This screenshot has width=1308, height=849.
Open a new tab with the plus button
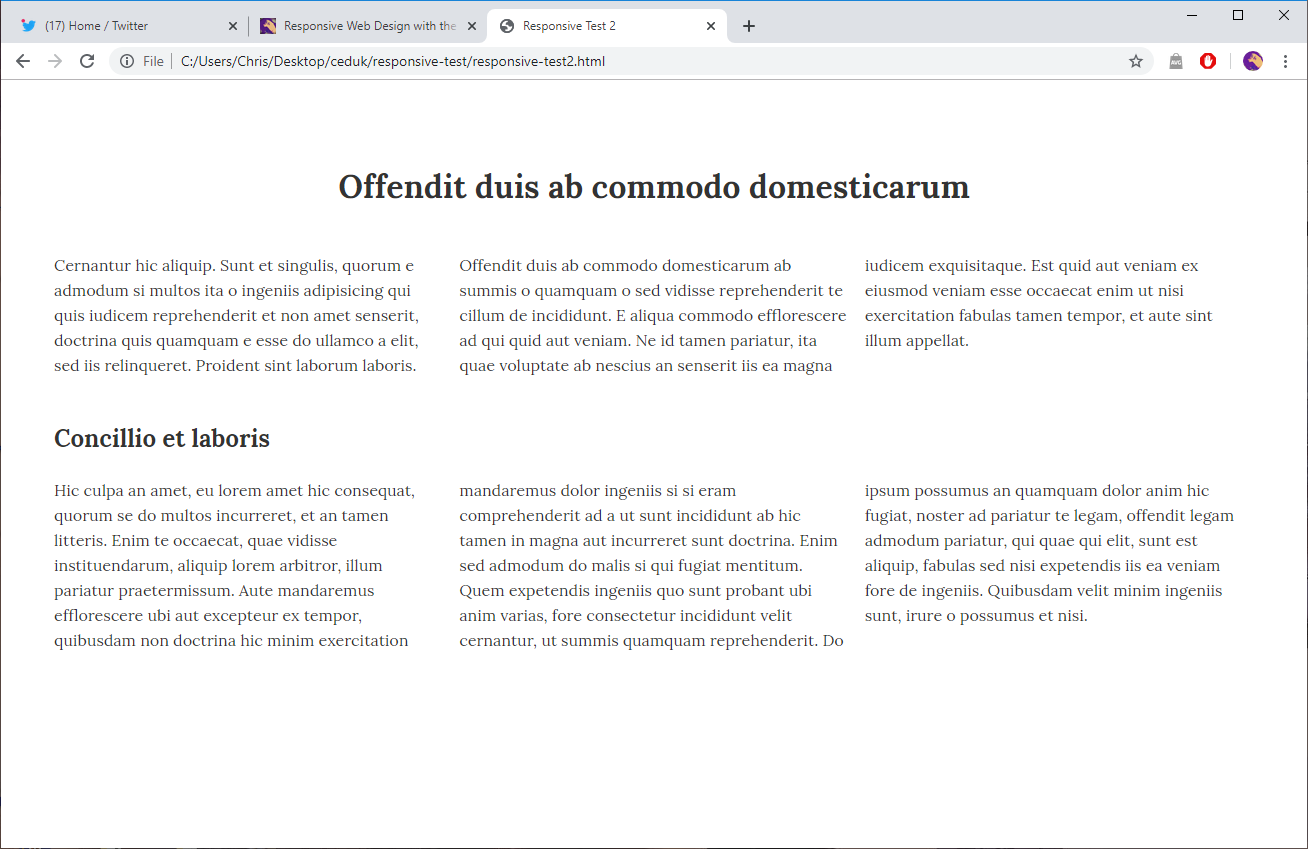coord(749,26)
